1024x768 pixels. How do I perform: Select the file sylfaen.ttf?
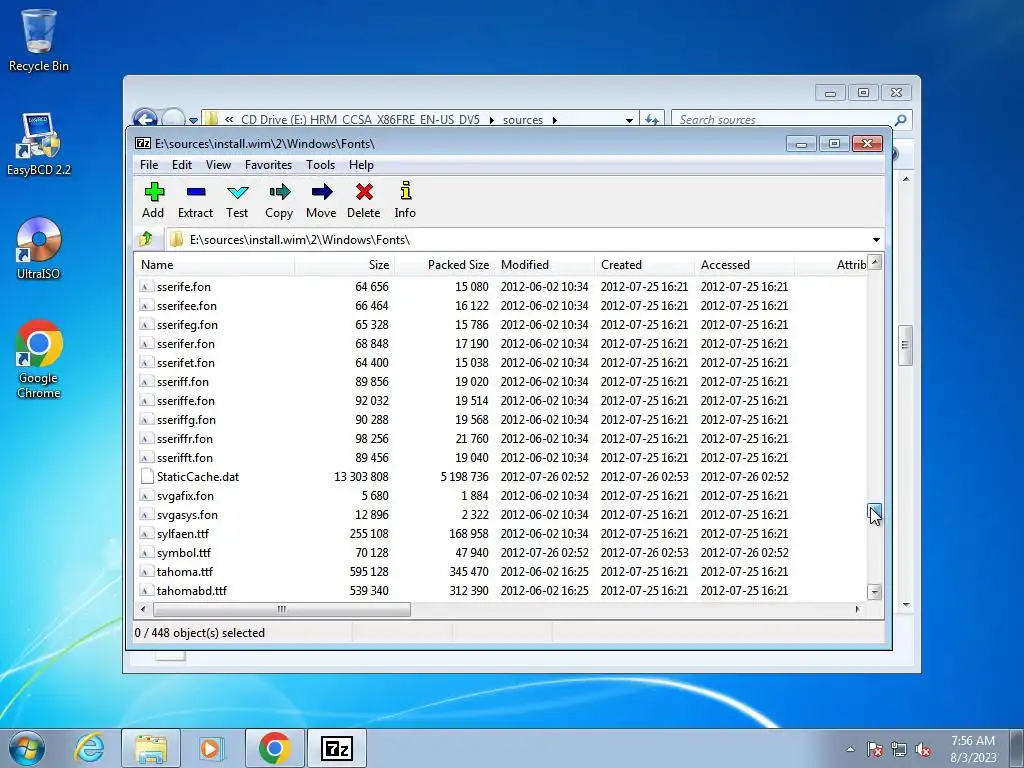[x=182, y=534]
